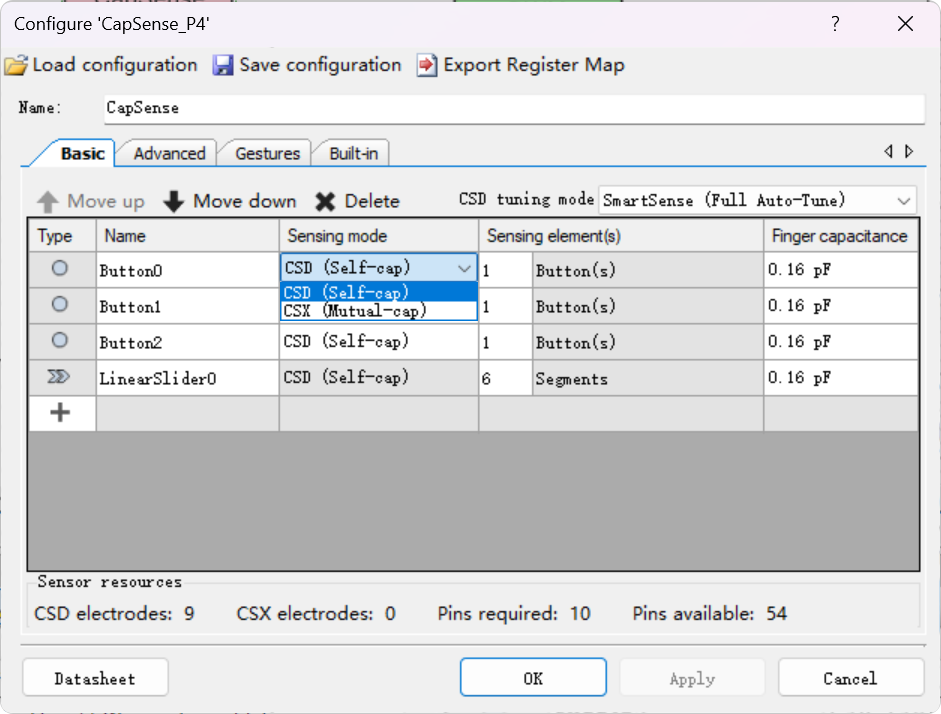Open LinearSlider0 sensing mode cell
941x714 pixels.
pyautogui.click(x=379, y=378)
